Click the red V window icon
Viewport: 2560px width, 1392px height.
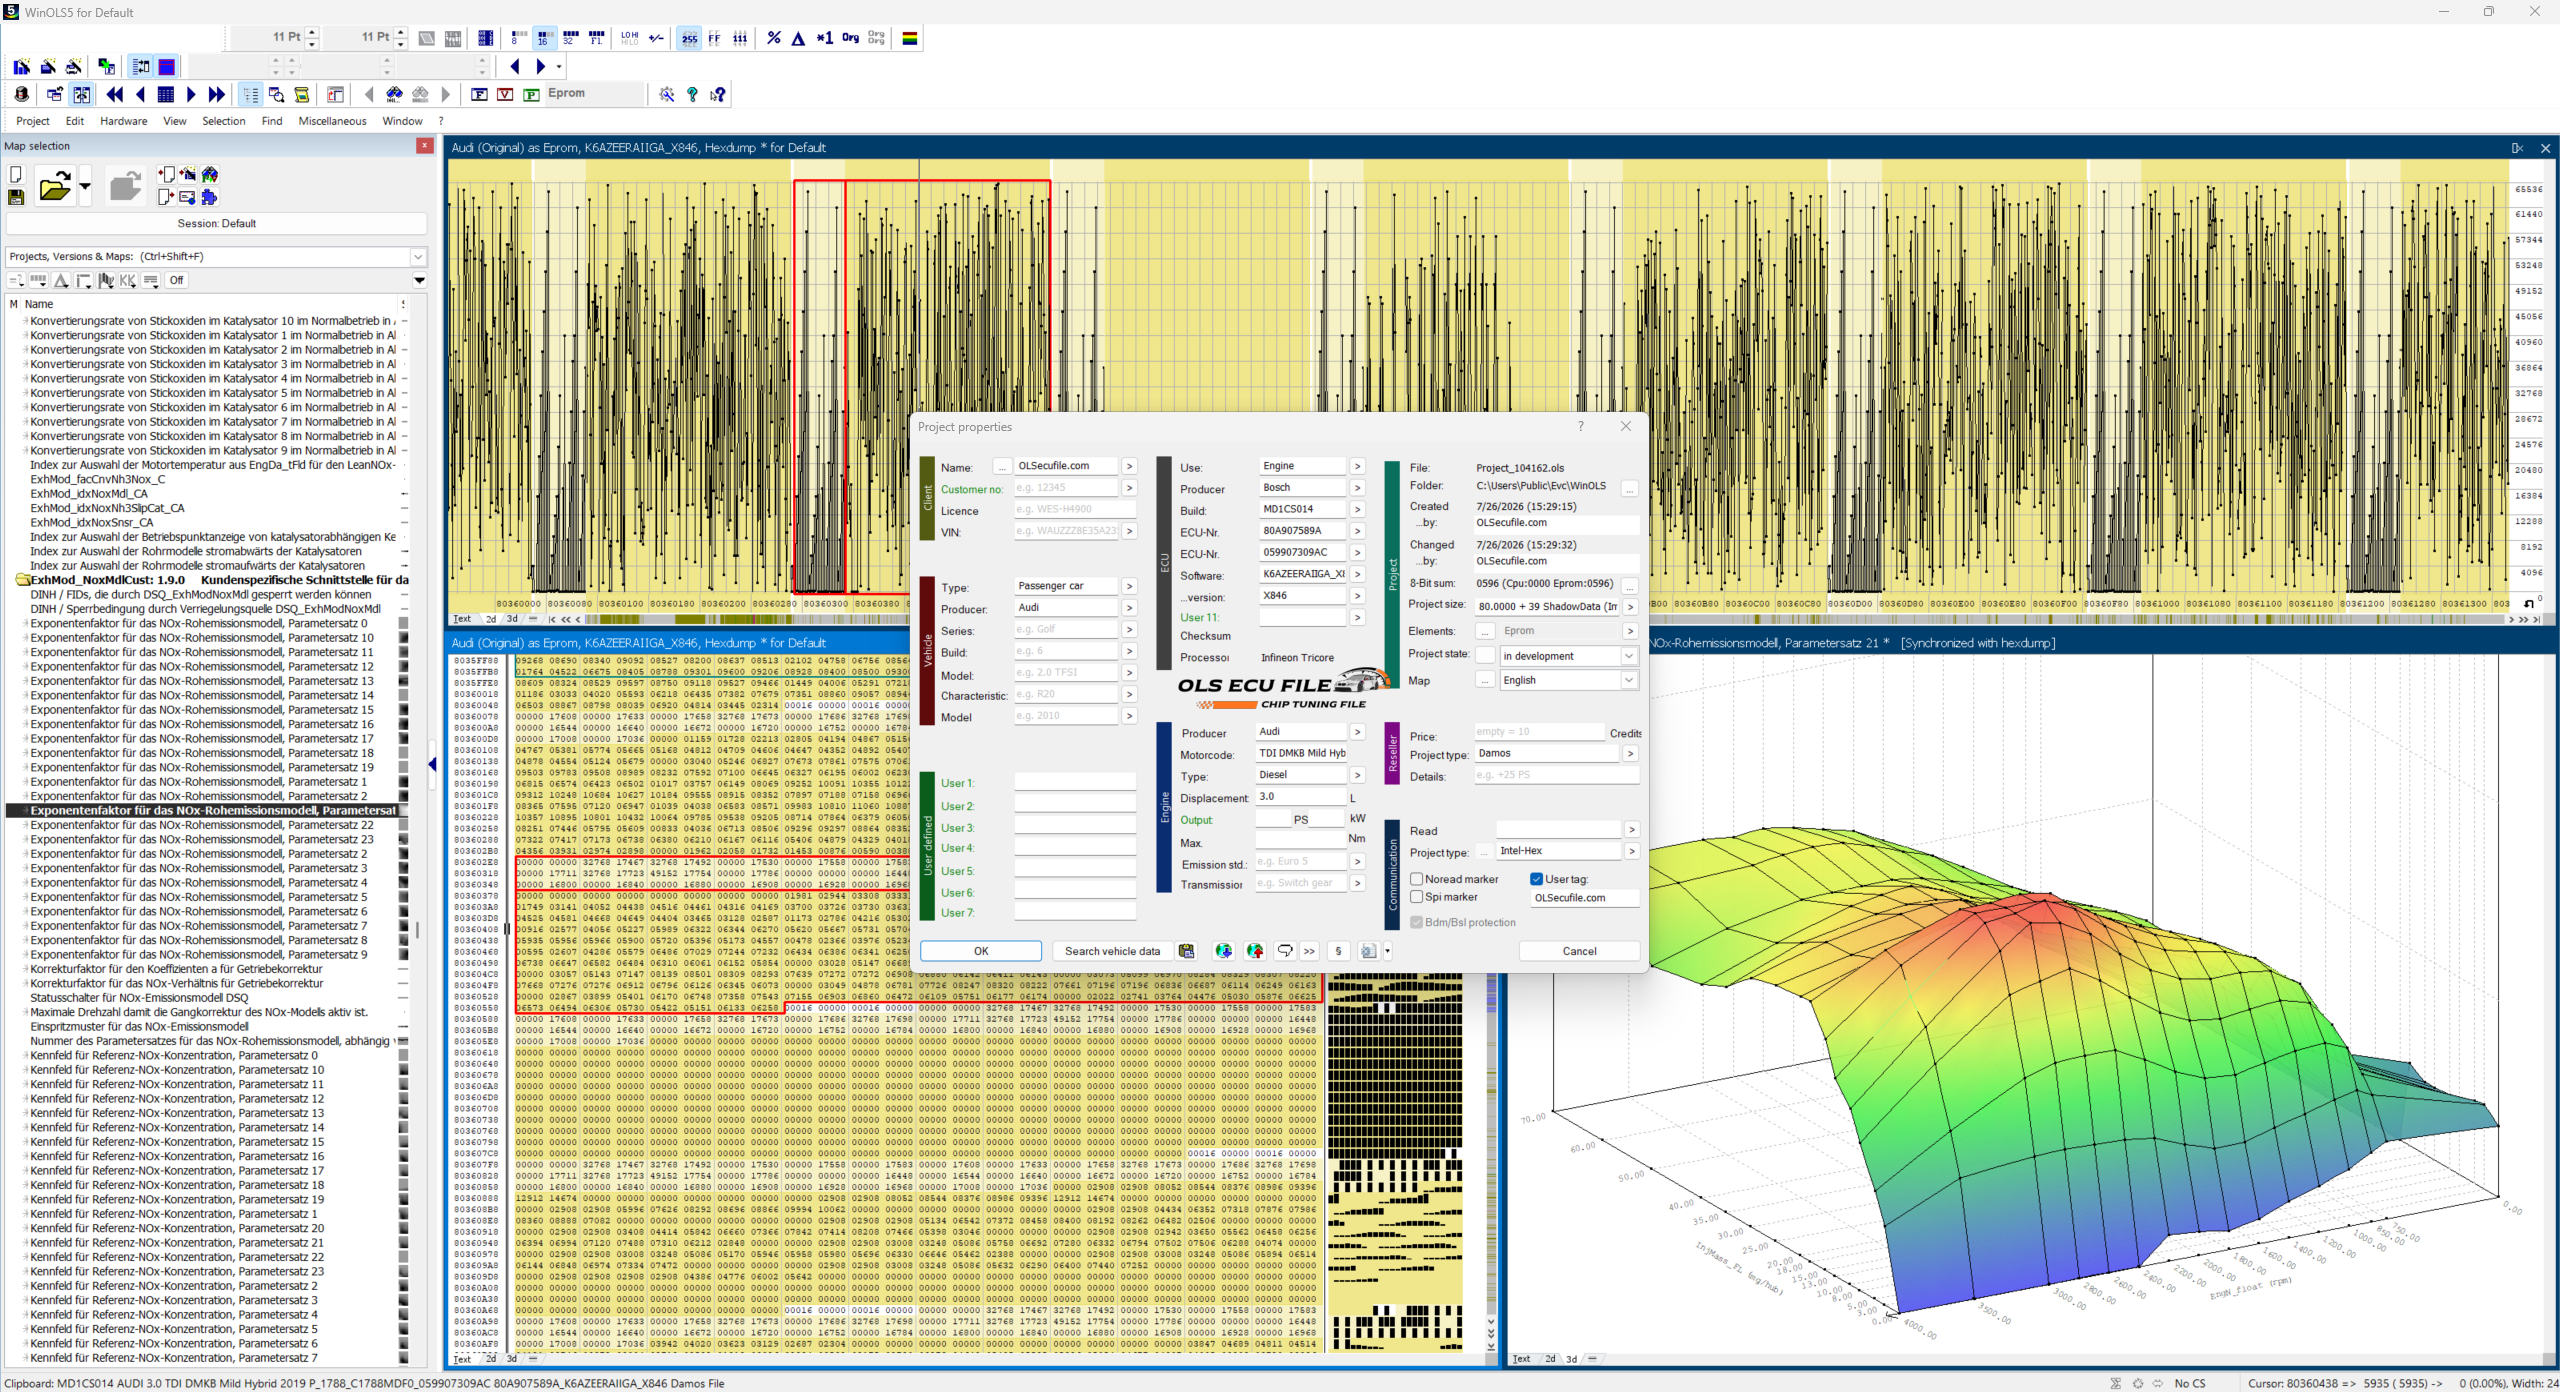505,94
